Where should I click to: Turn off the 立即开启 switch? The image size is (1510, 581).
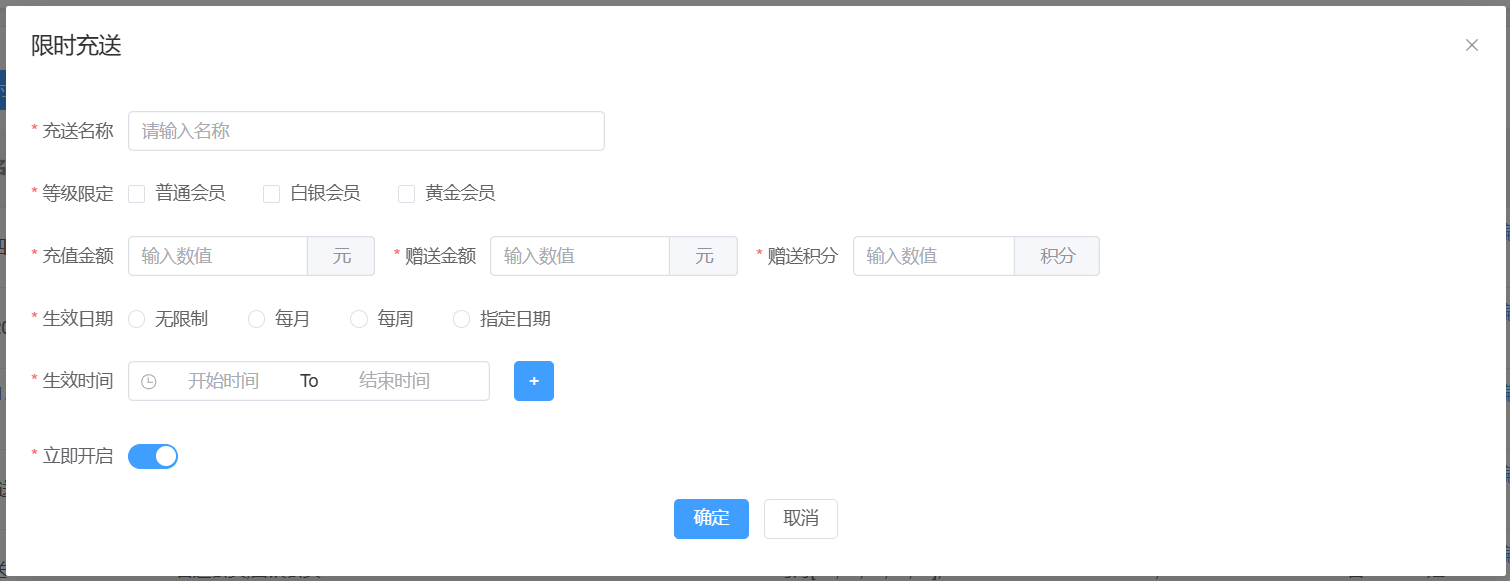pyautogui.click(x=153, y=456)
